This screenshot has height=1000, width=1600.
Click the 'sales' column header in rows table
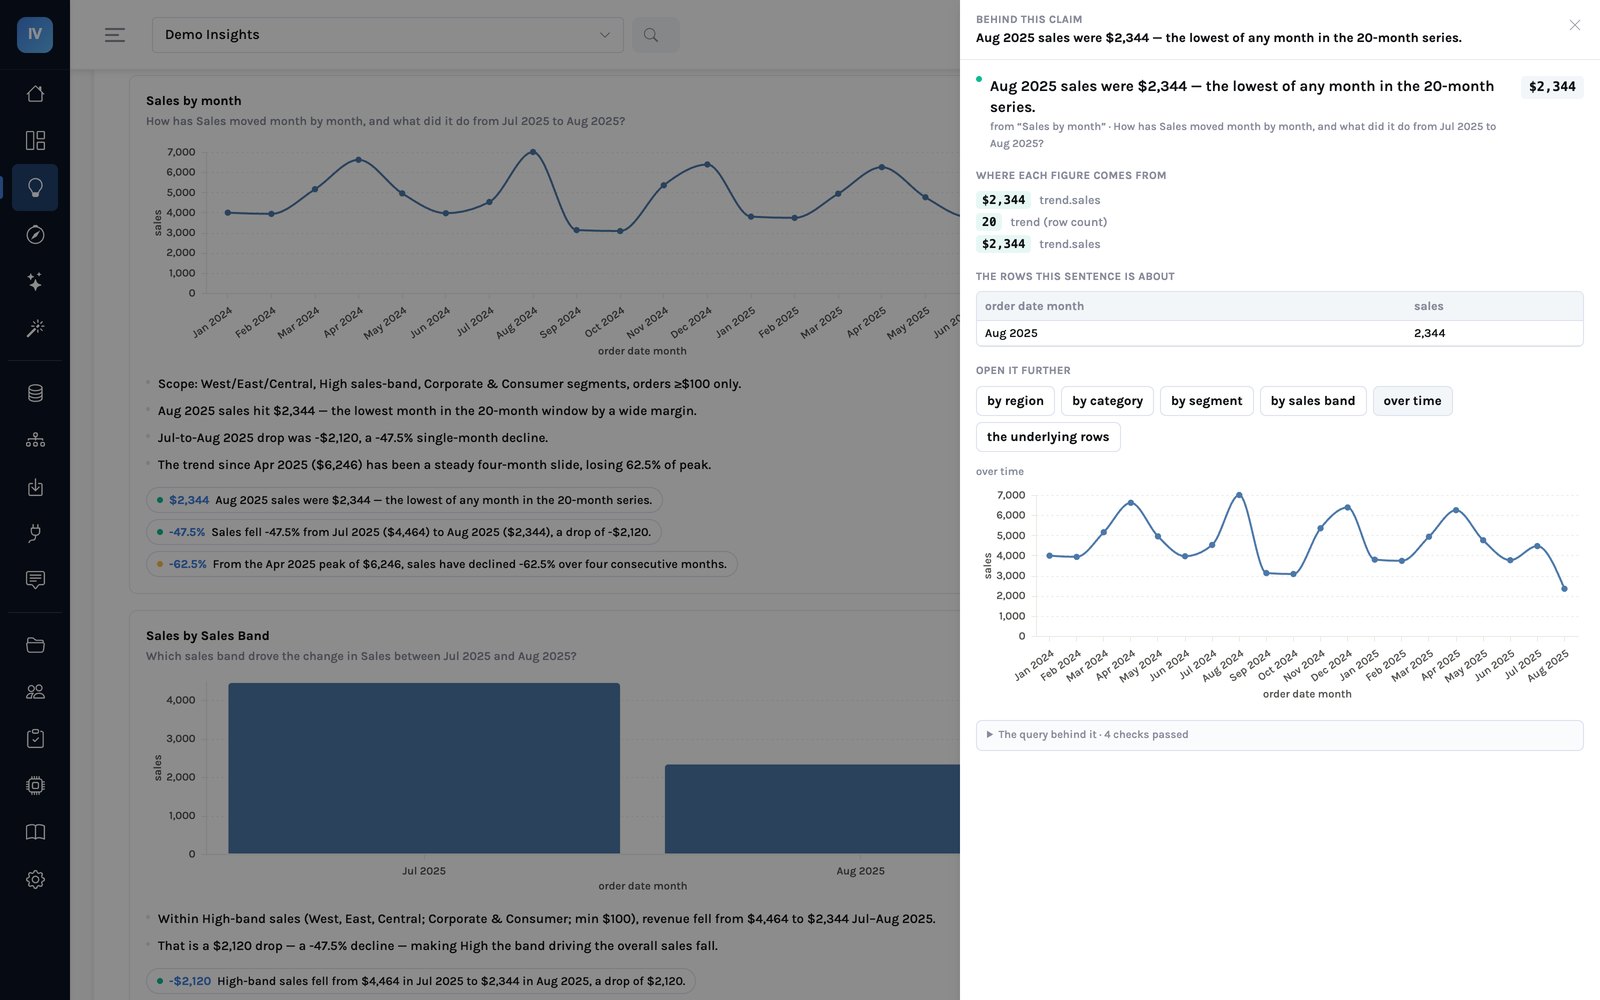coord(1428,306)
